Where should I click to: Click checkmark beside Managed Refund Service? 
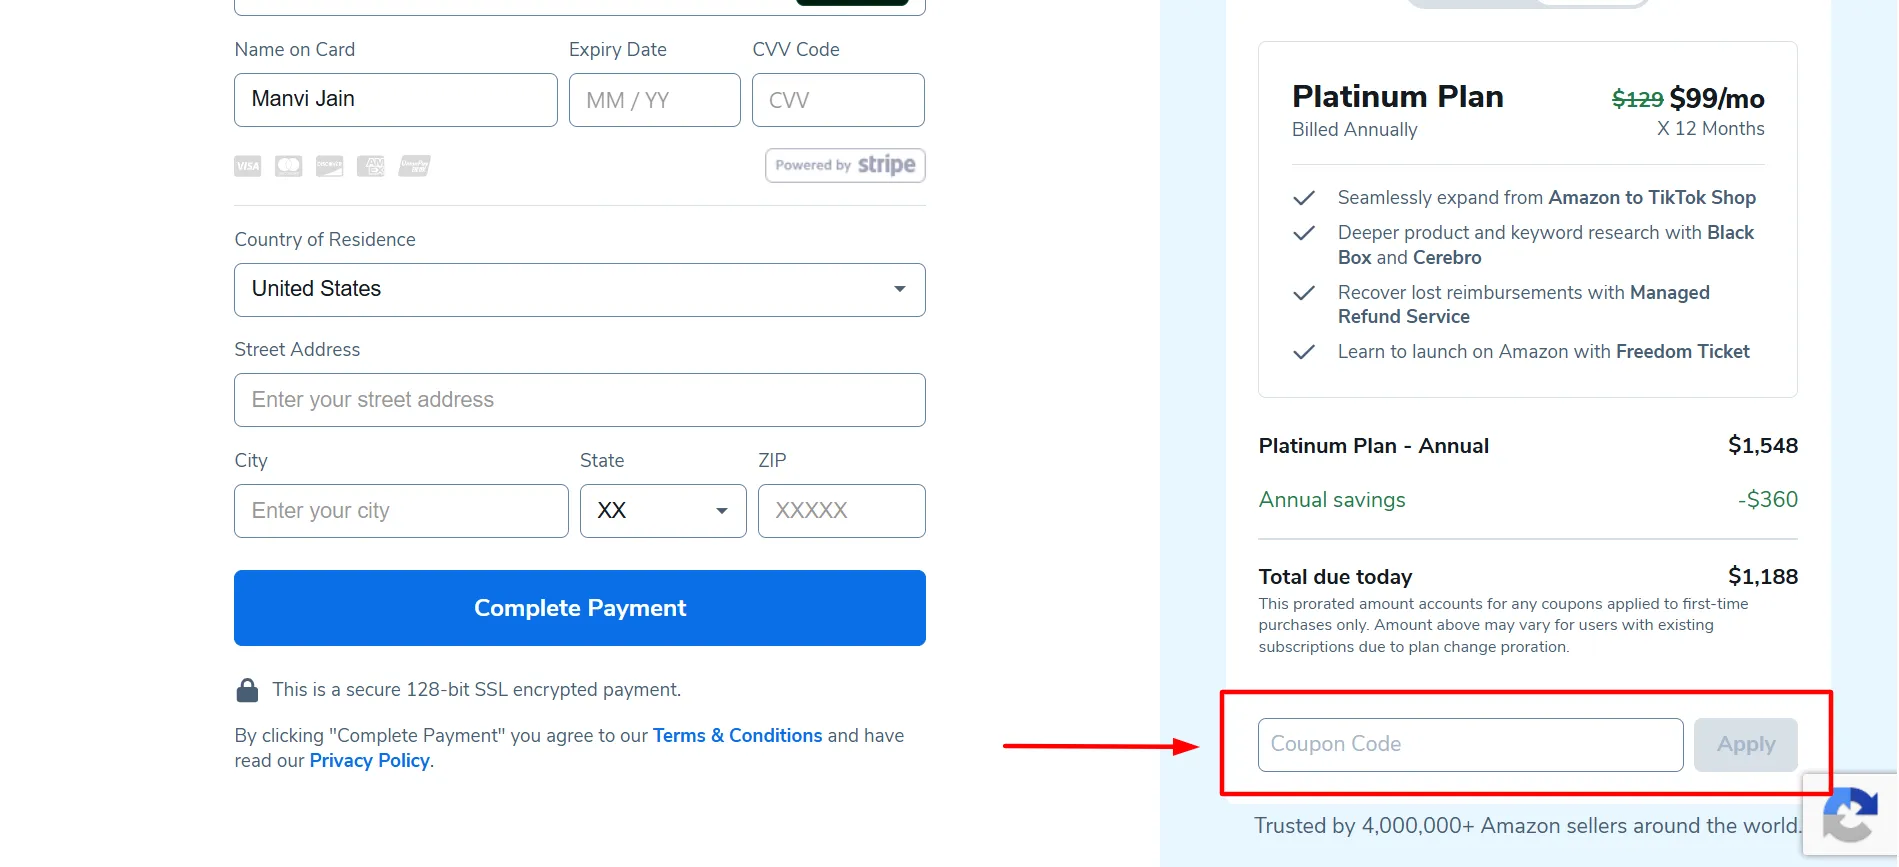tap(1304, 293)
